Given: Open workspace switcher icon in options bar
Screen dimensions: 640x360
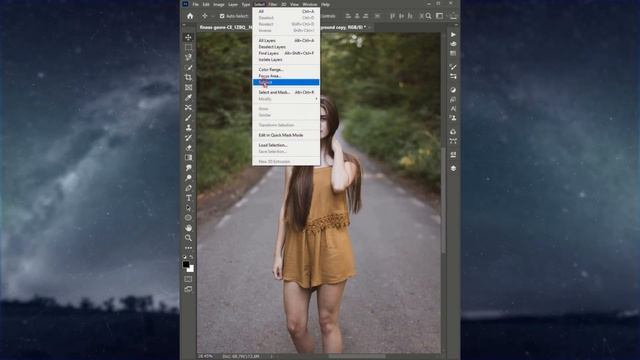Looking at the screenshot, I should coord(440,16).
